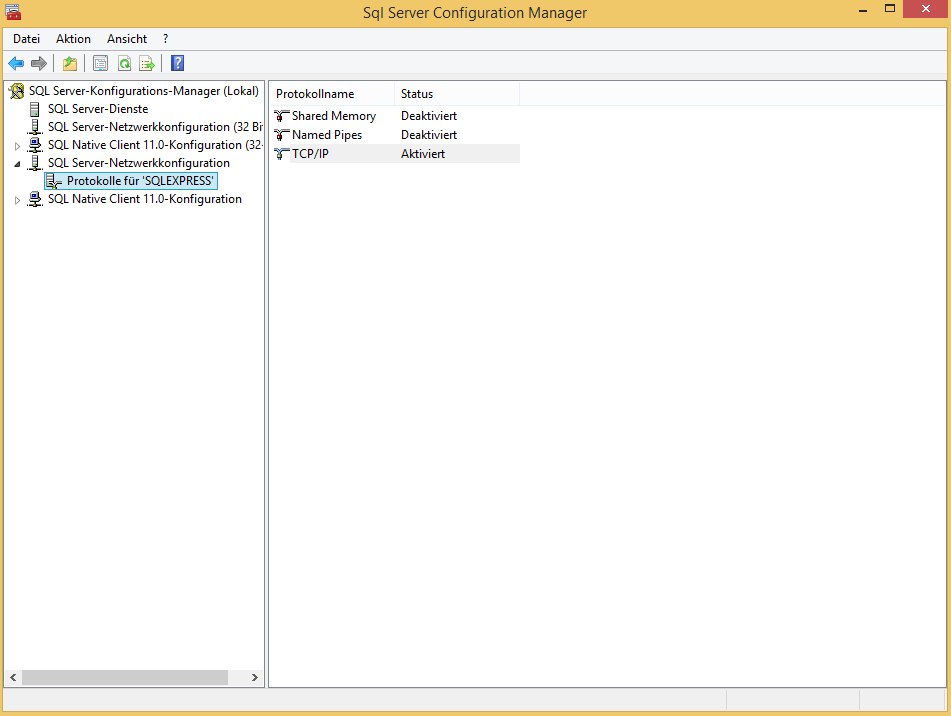Click the Named Pipes protocol icon
The height and width of the screenshot is (716, 951).
[x=281, y=135]
